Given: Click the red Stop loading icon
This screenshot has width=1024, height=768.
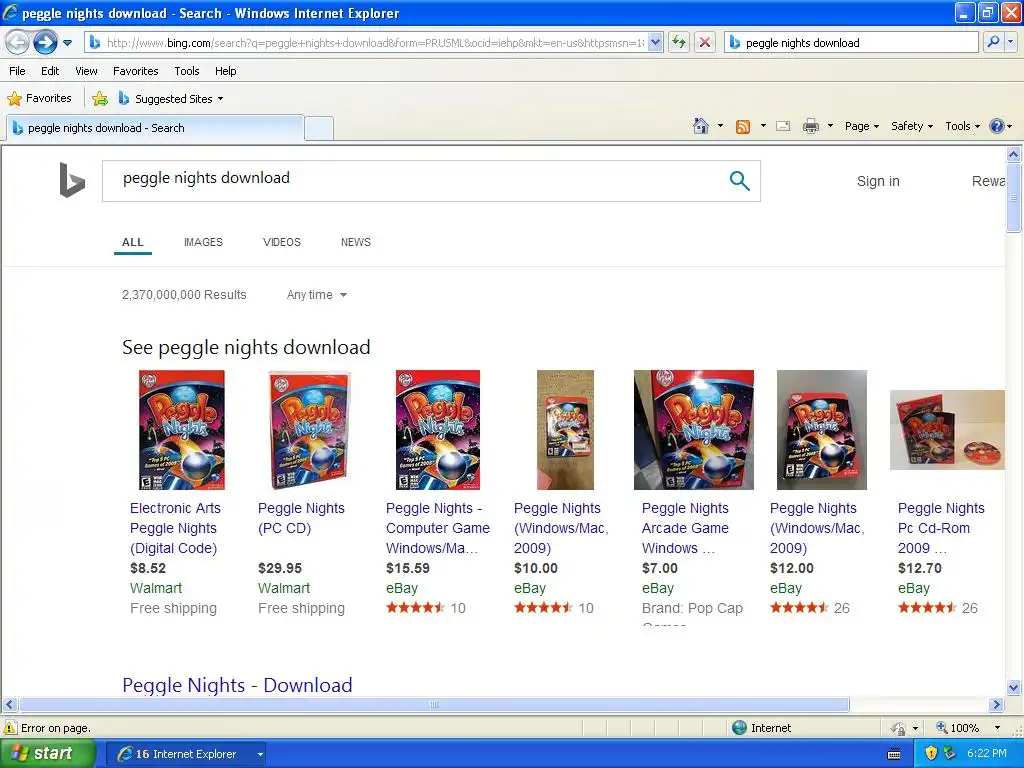Looking at the screenshot, I should pyautogui.click(x=705, y=42).
